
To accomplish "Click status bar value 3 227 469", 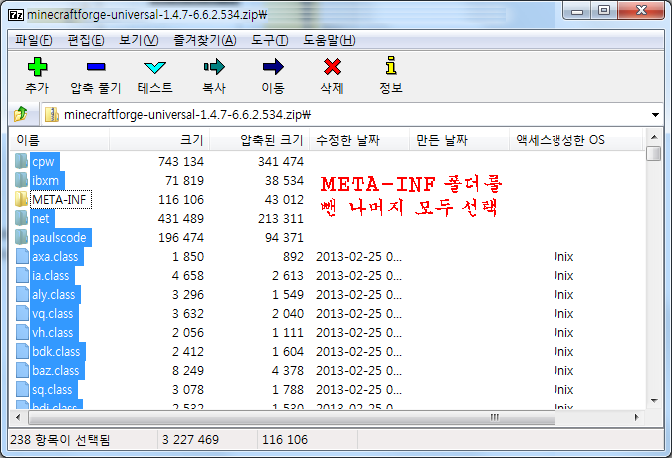I will (190, 440).
